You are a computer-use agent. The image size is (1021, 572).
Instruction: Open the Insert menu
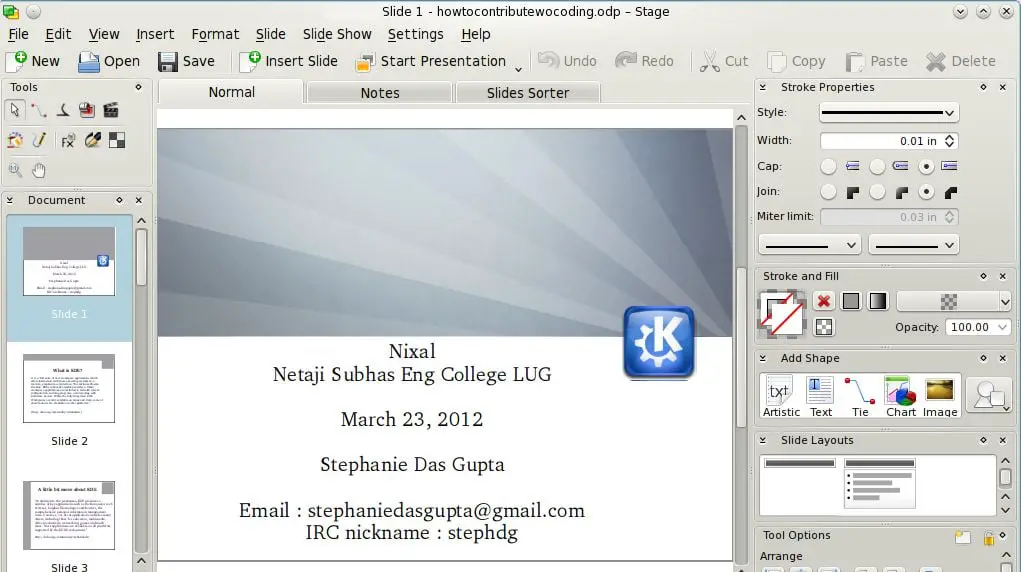tap(155, 34)
